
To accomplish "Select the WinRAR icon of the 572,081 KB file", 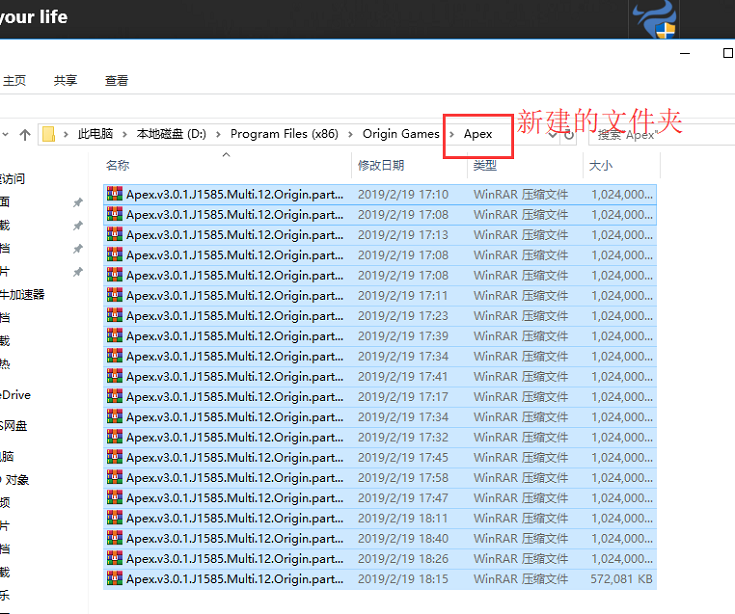I will pos(114,578).
